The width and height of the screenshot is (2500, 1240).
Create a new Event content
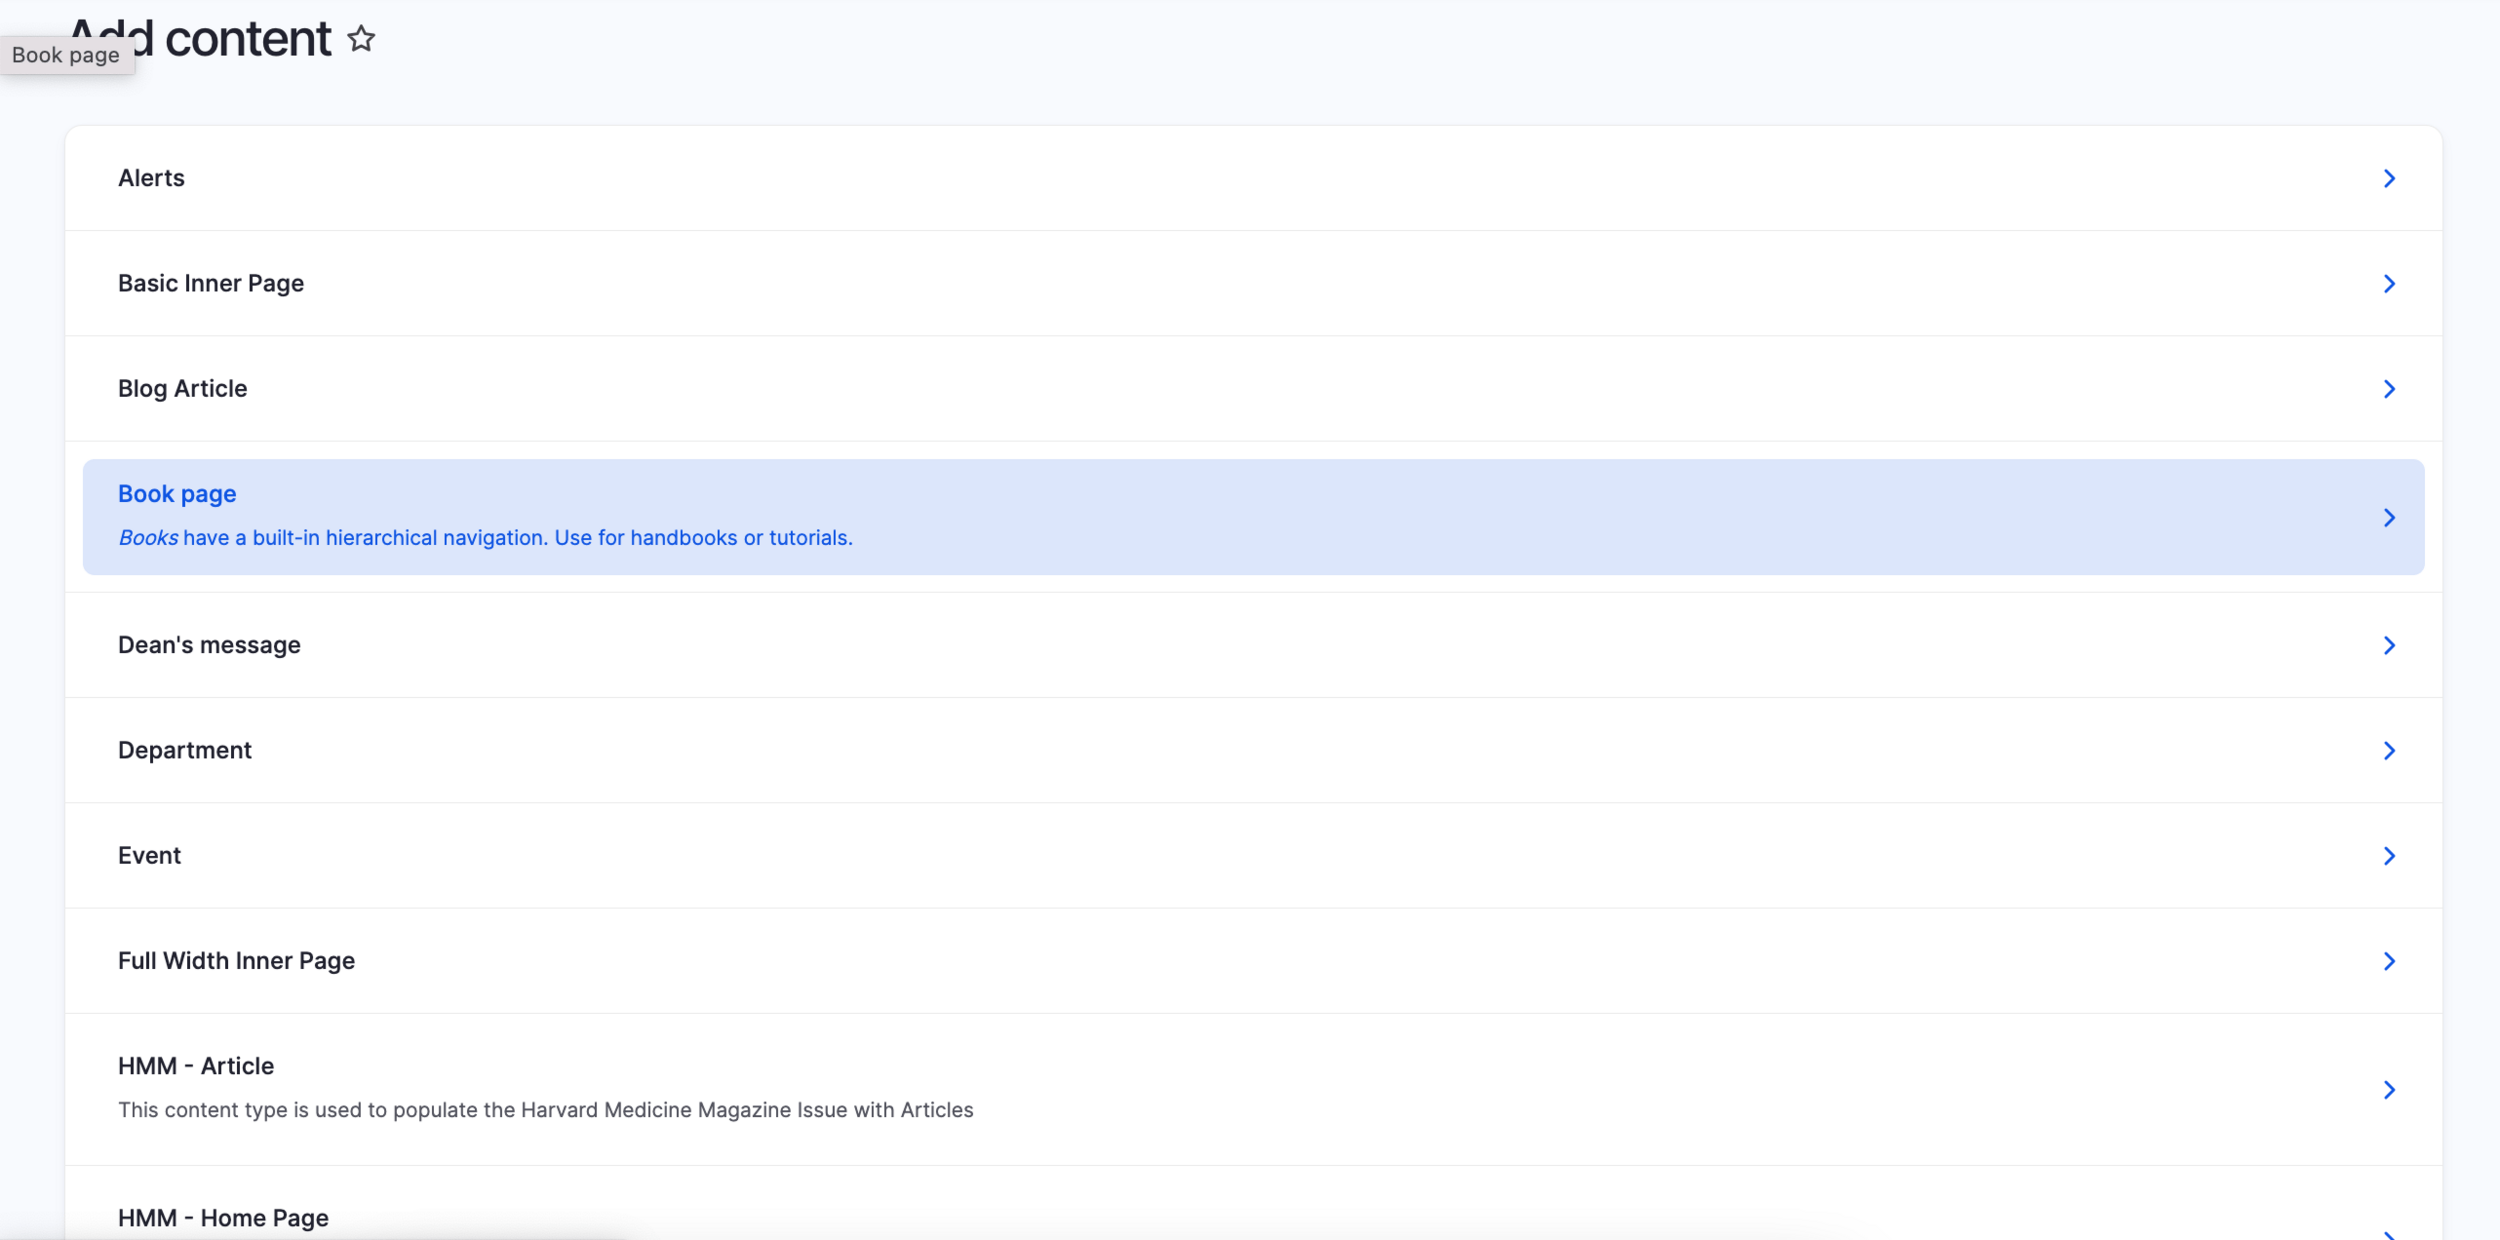[x=149, y=856]
